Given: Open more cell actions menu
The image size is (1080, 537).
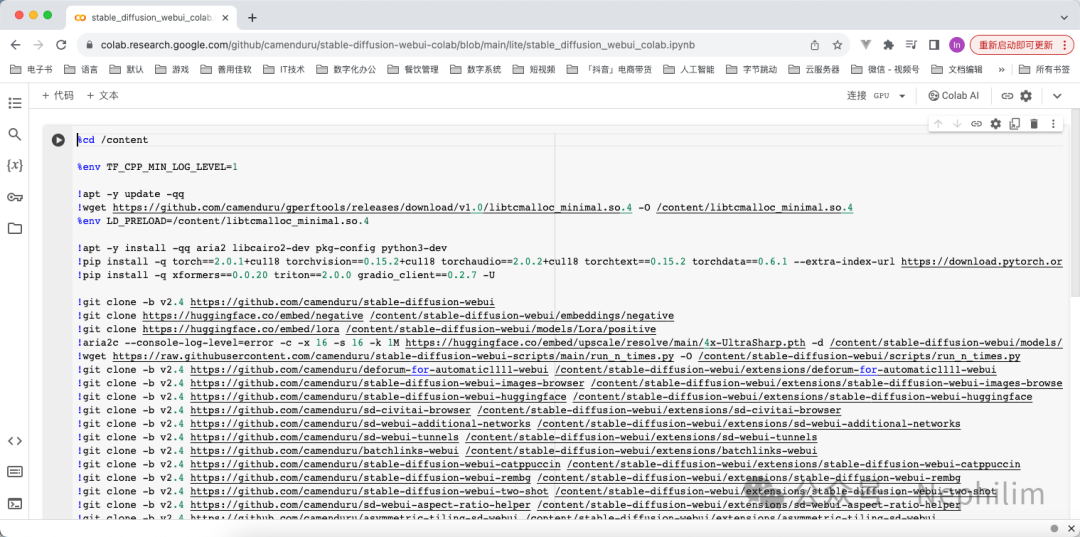Looking at the screenshot, I should pyautogui.click(x=1053, y=123).
